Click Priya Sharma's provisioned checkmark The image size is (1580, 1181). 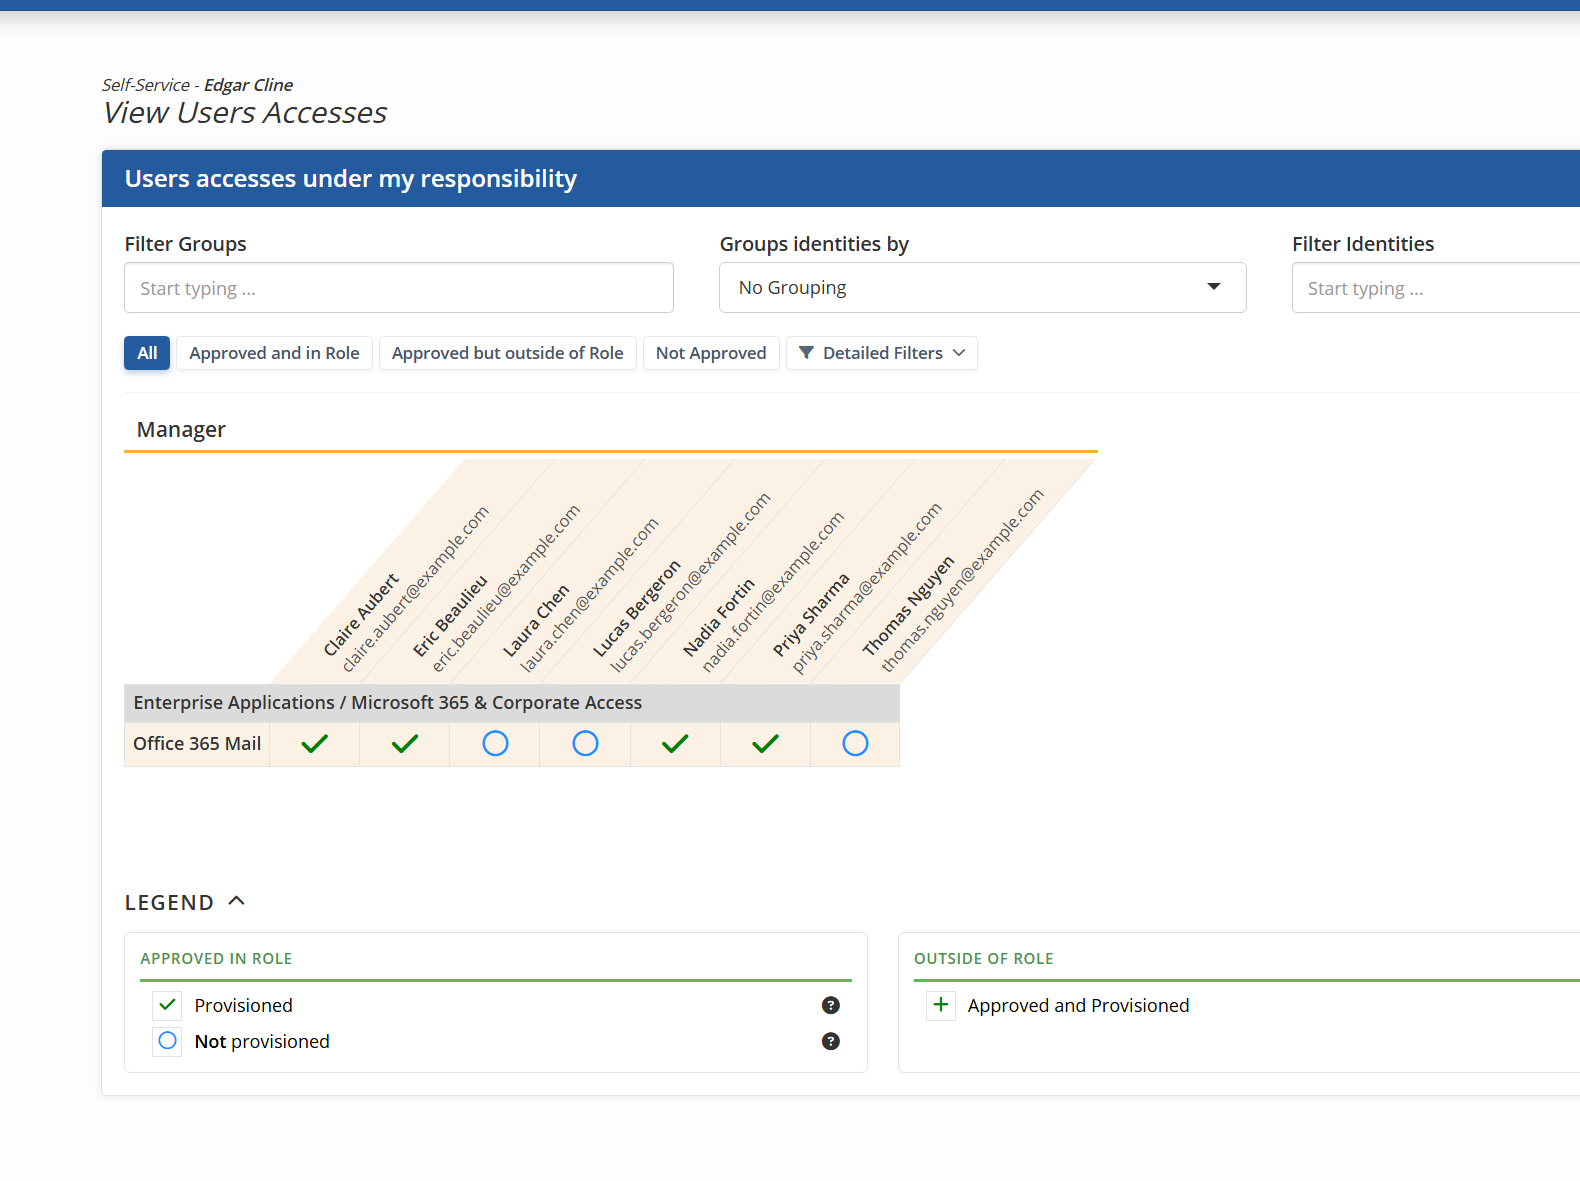pyautogui.click(x=765, y=744)
